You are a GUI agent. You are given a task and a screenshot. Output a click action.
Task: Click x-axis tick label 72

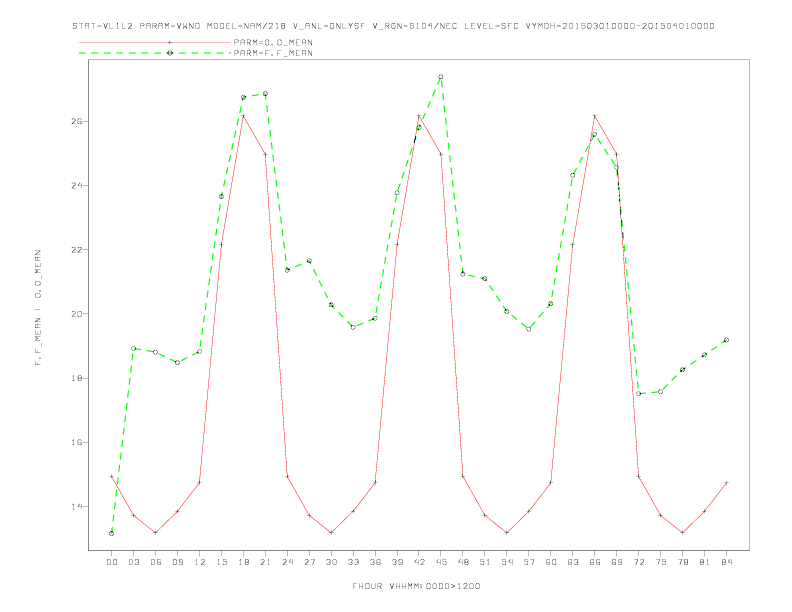pos(639,562)
